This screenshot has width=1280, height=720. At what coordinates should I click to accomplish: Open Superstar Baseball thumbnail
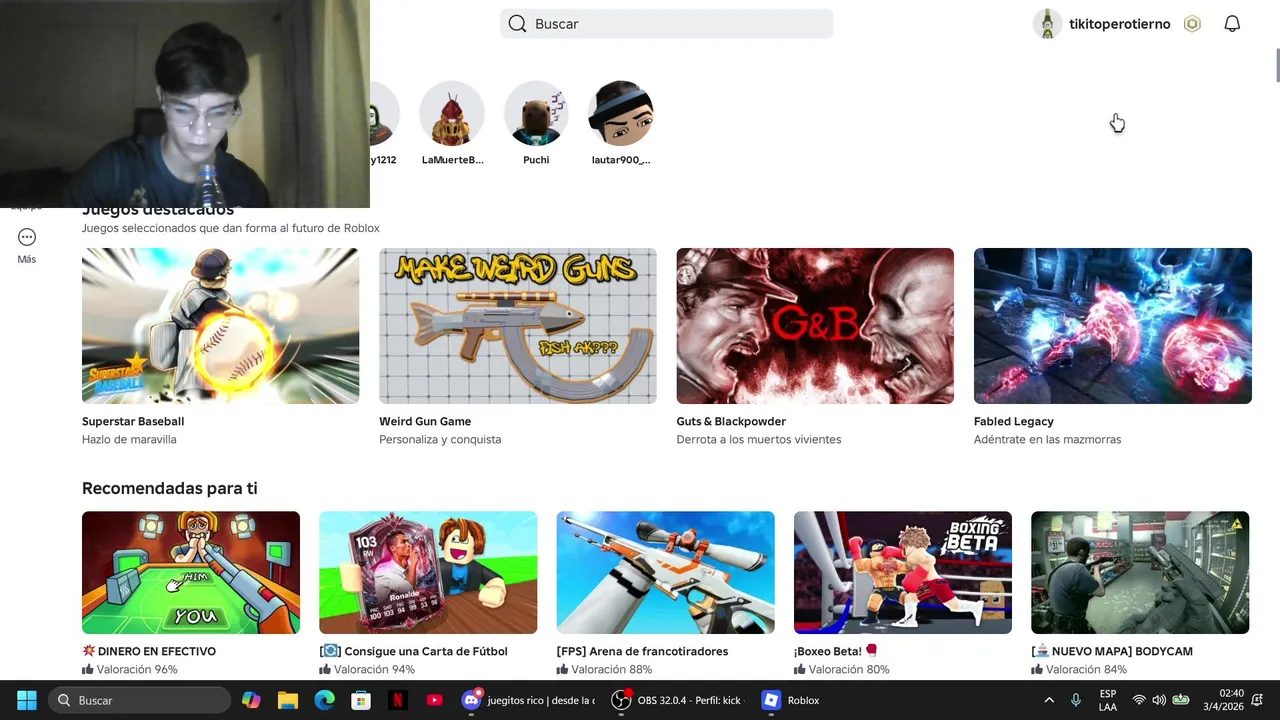click(x=220, y=326)
